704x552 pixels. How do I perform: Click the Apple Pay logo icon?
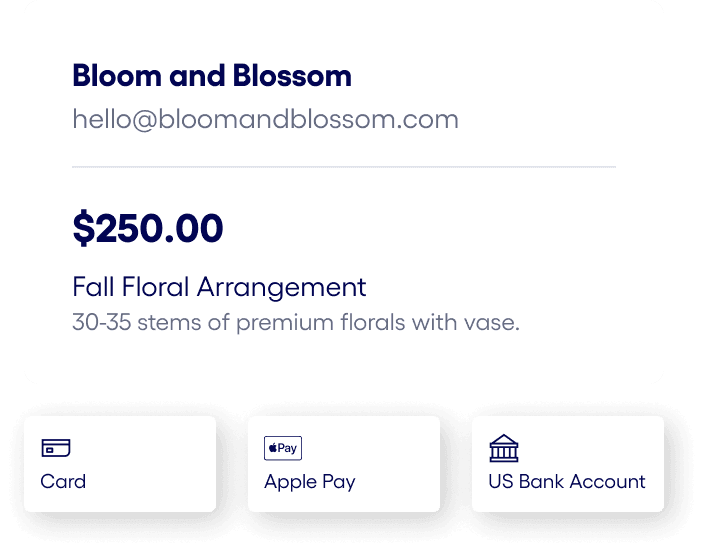[283, 448]
